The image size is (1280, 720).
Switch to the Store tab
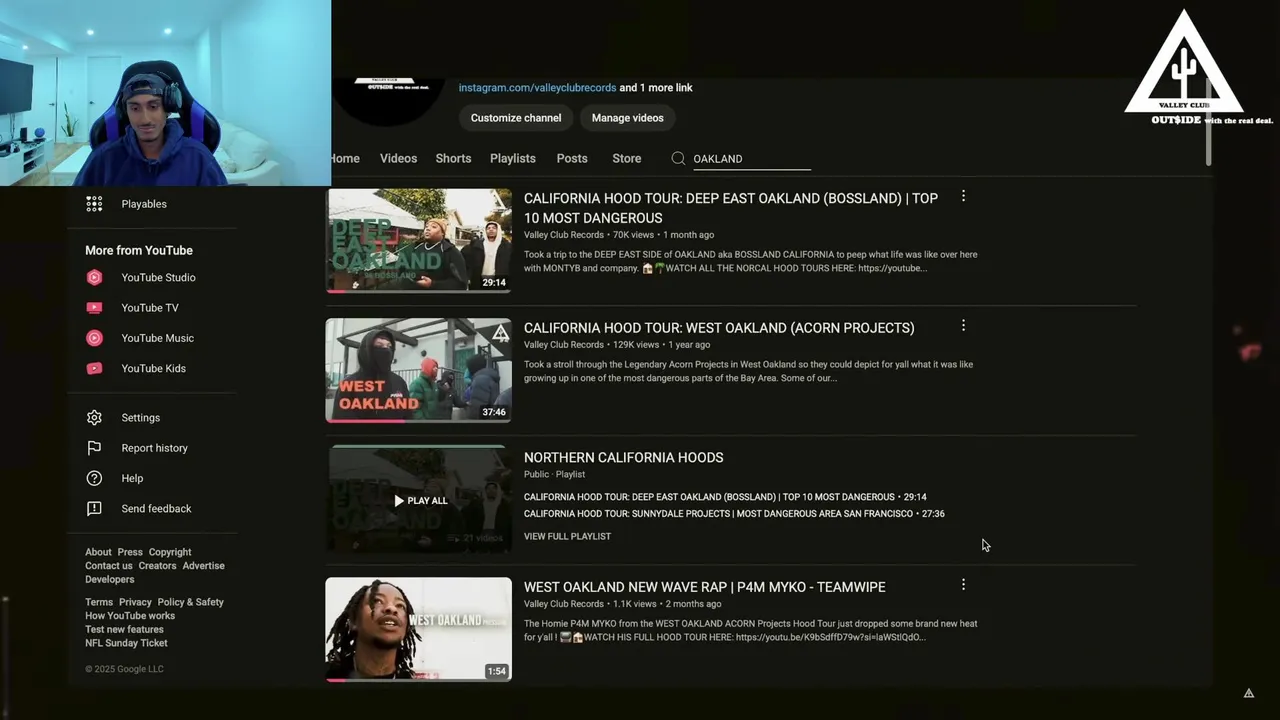coord(627,158)
